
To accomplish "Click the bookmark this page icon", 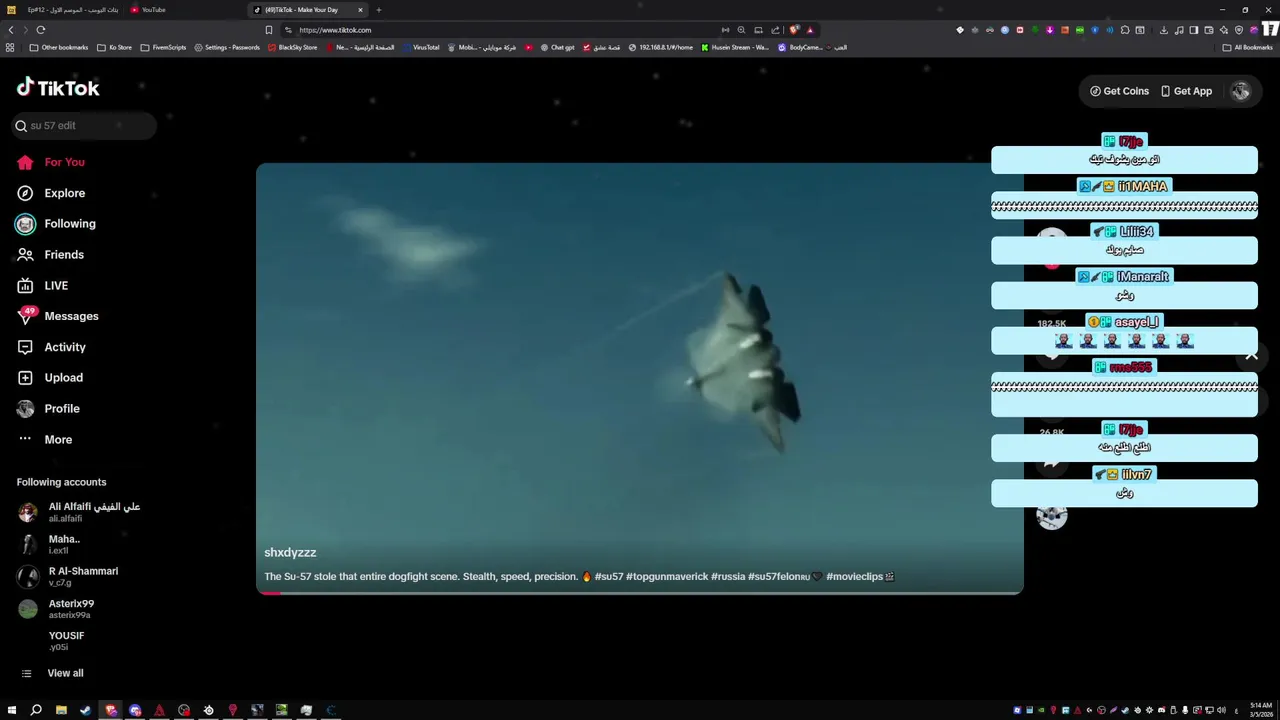I will [269, 30].
